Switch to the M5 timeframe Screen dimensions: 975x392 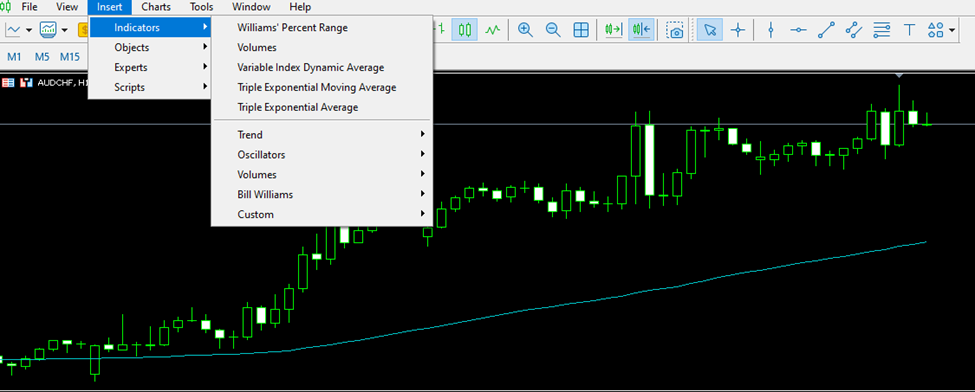point(42,57)
